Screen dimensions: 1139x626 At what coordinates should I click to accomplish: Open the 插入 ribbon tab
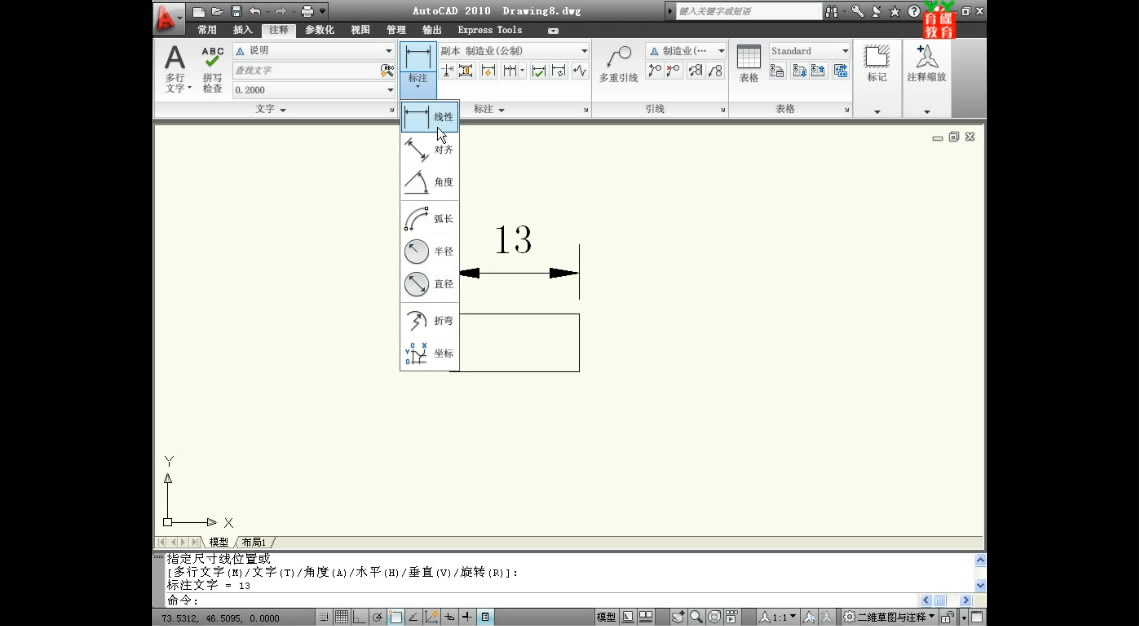(x=243, y=30)
